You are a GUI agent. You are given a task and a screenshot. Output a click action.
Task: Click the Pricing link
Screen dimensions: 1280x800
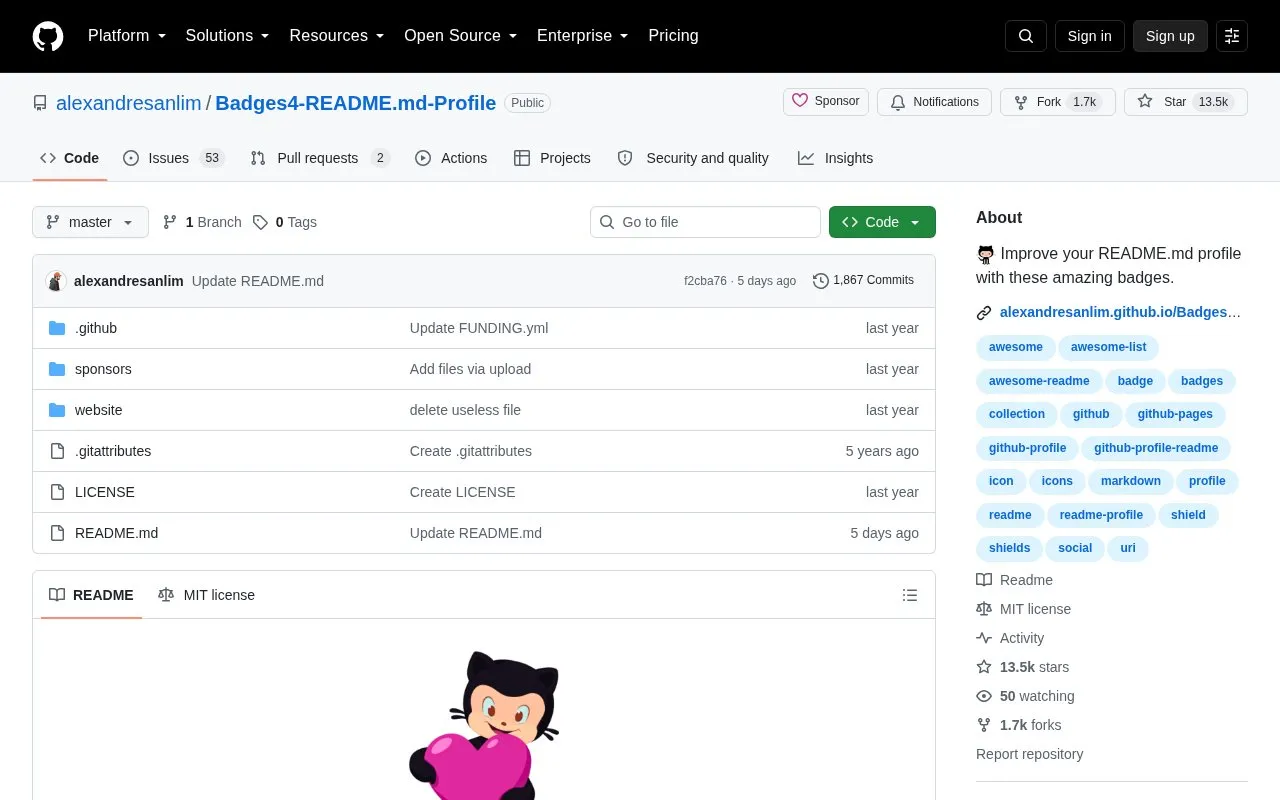673,36
